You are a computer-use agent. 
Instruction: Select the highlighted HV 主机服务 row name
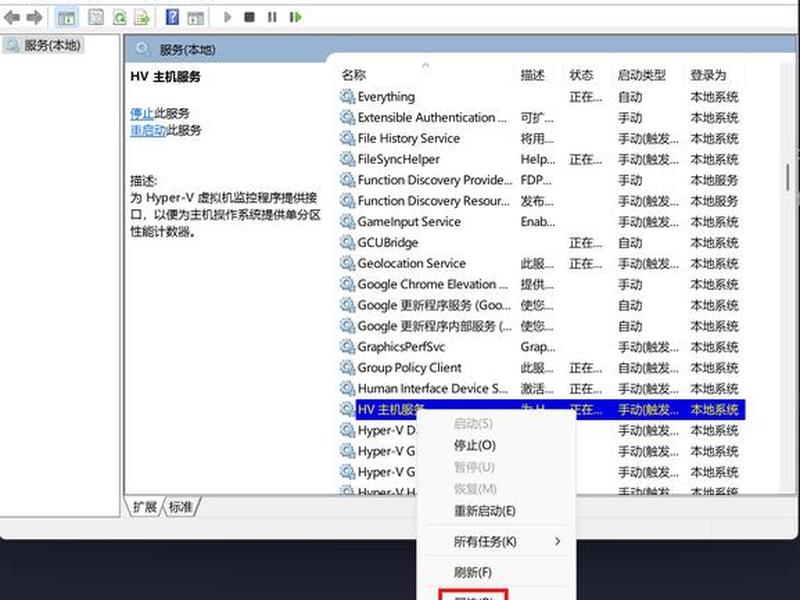[391, 410]
